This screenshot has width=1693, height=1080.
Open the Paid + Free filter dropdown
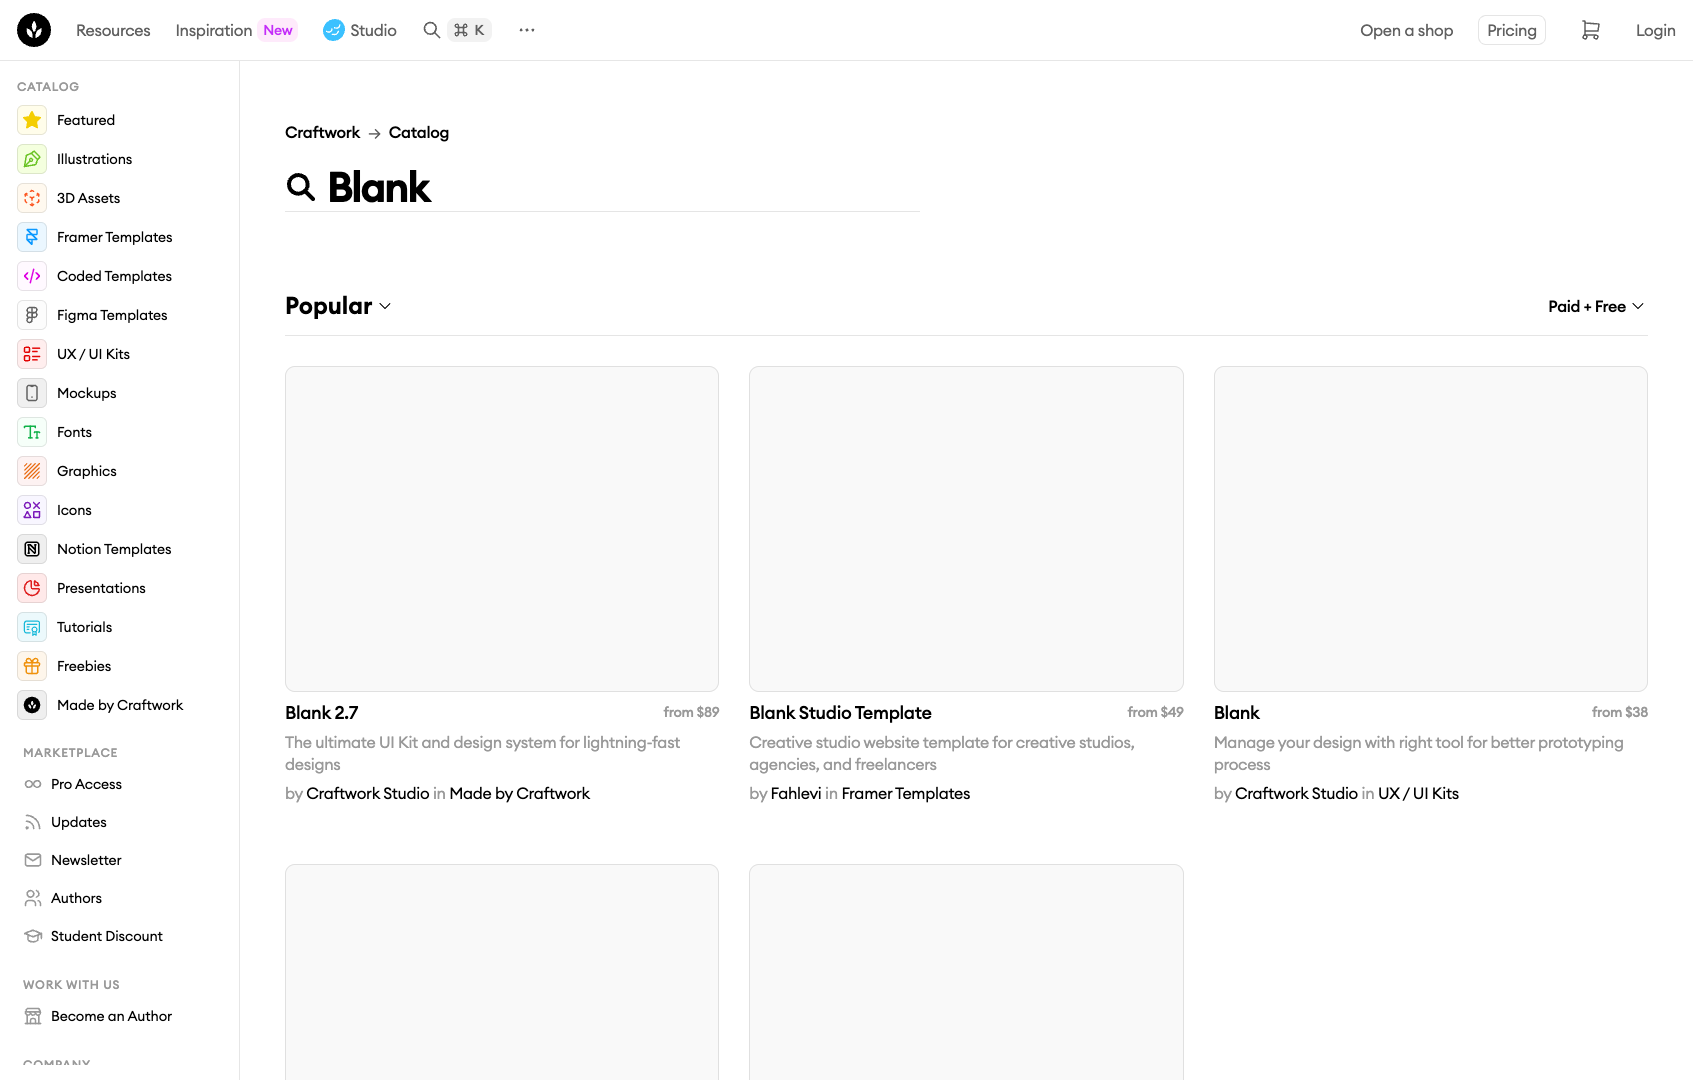(1595, 306)
